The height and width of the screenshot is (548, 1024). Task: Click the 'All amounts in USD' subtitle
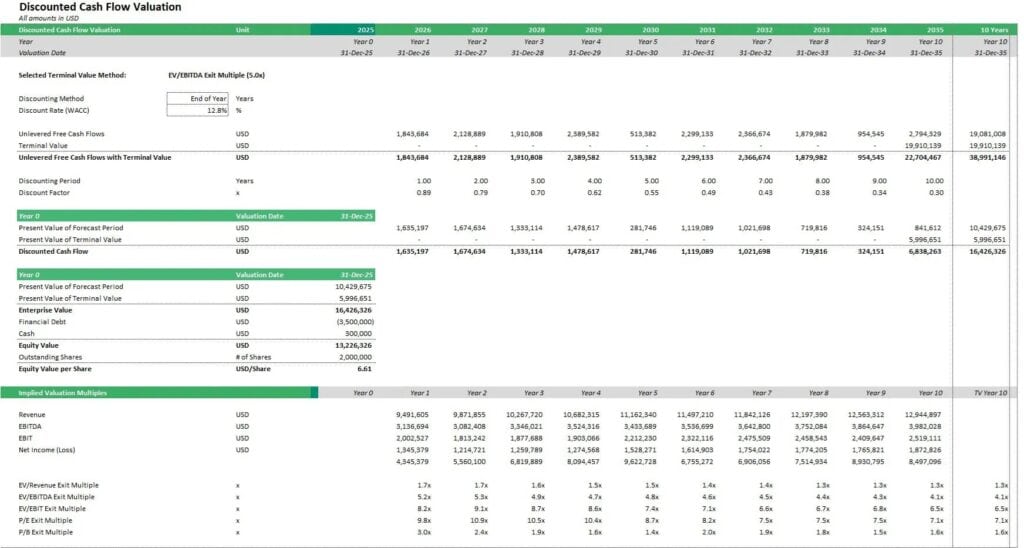48,18
